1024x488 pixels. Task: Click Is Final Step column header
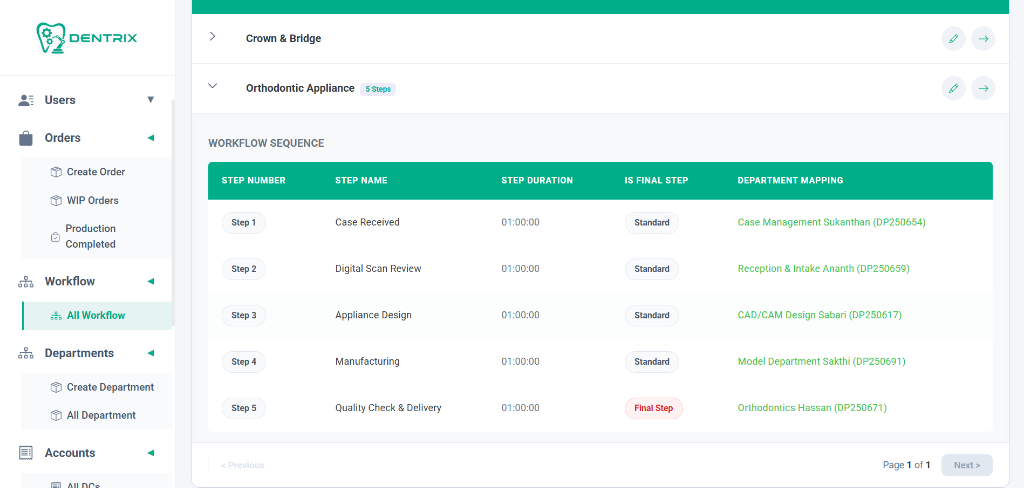tap(656, 180)
